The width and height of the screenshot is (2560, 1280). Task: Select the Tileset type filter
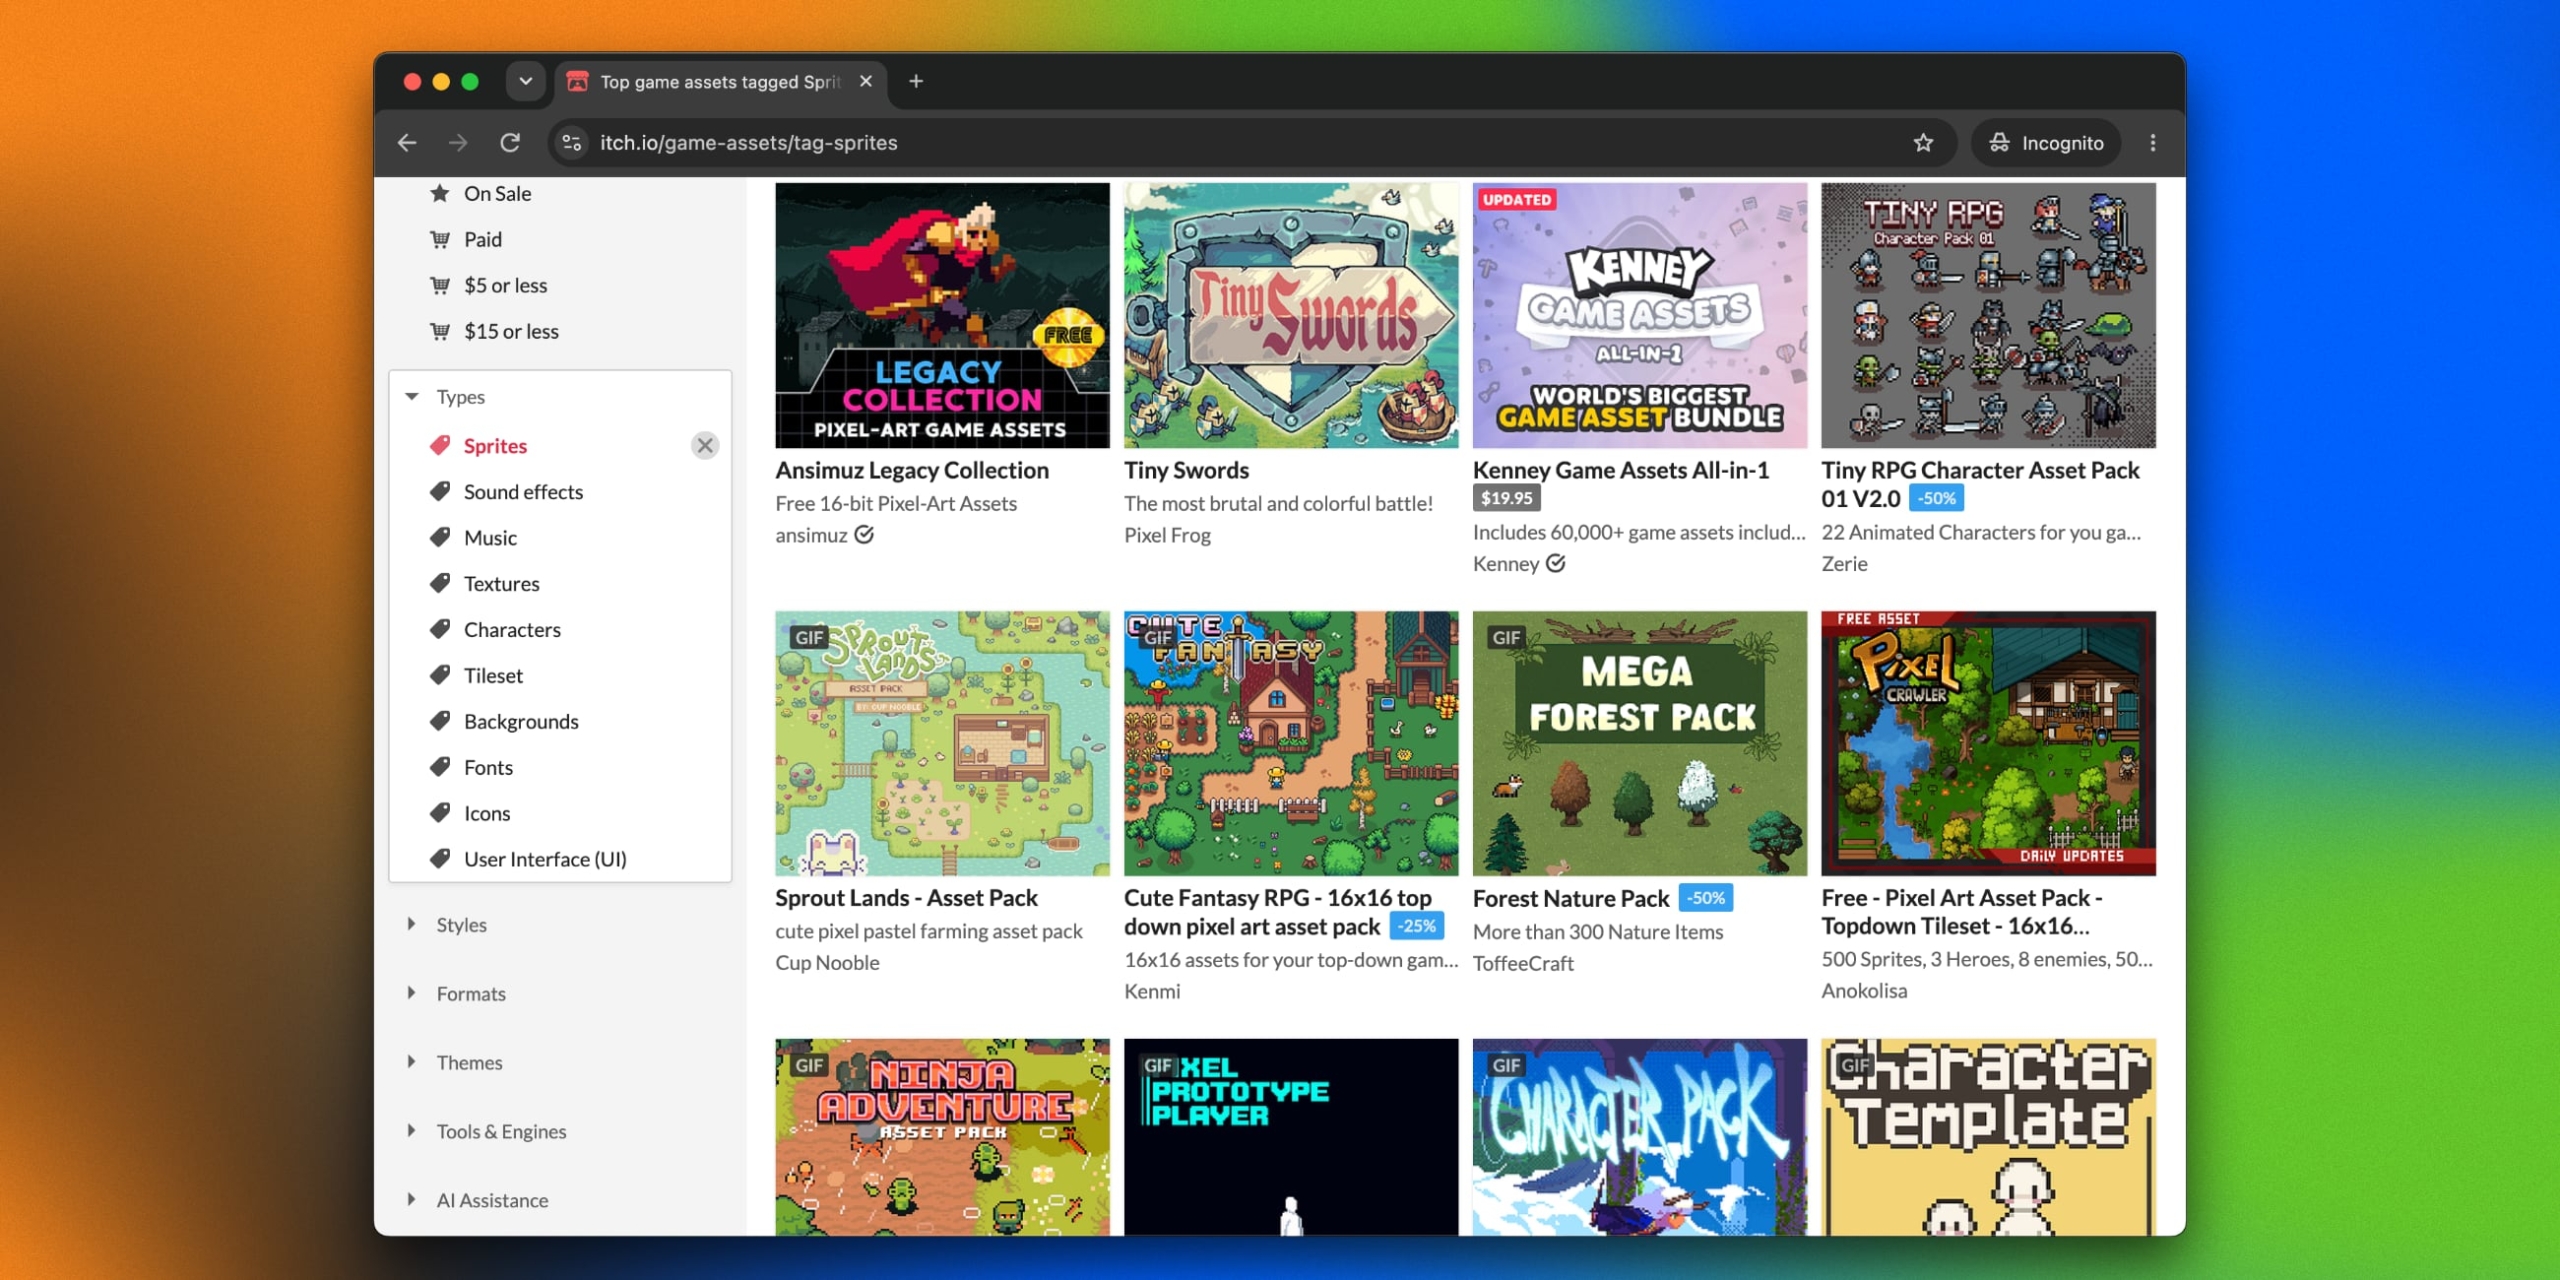[493, 676]
